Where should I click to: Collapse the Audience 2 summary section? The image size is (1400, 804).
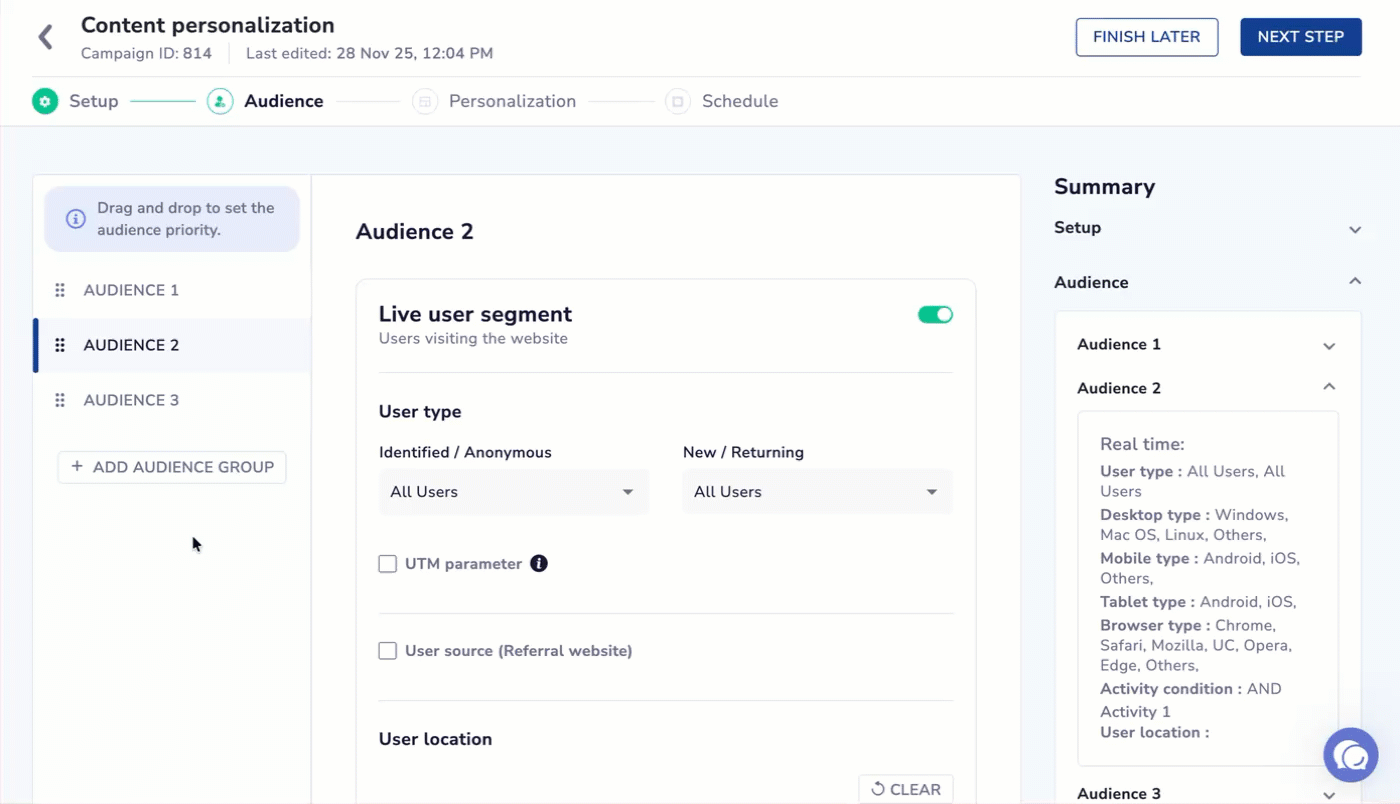[x=1329, y=387]
